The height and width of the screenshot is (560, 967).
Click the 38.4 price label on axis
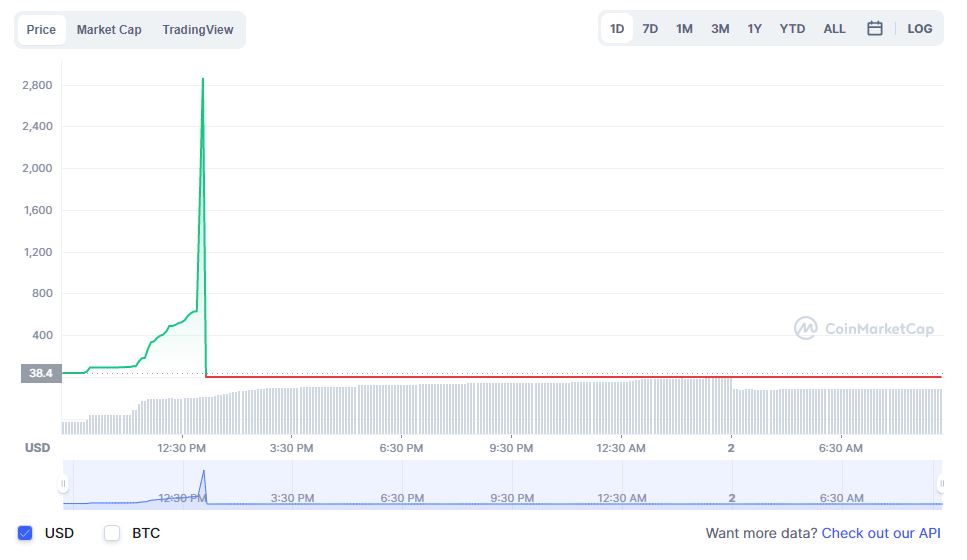(x=40, y=373)
